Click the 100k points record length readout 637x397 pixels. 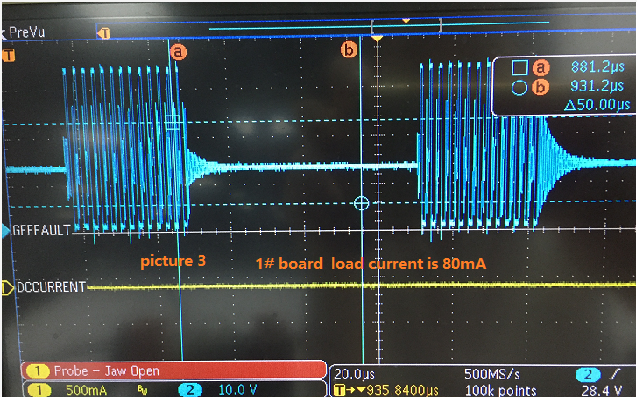[500, 390]
